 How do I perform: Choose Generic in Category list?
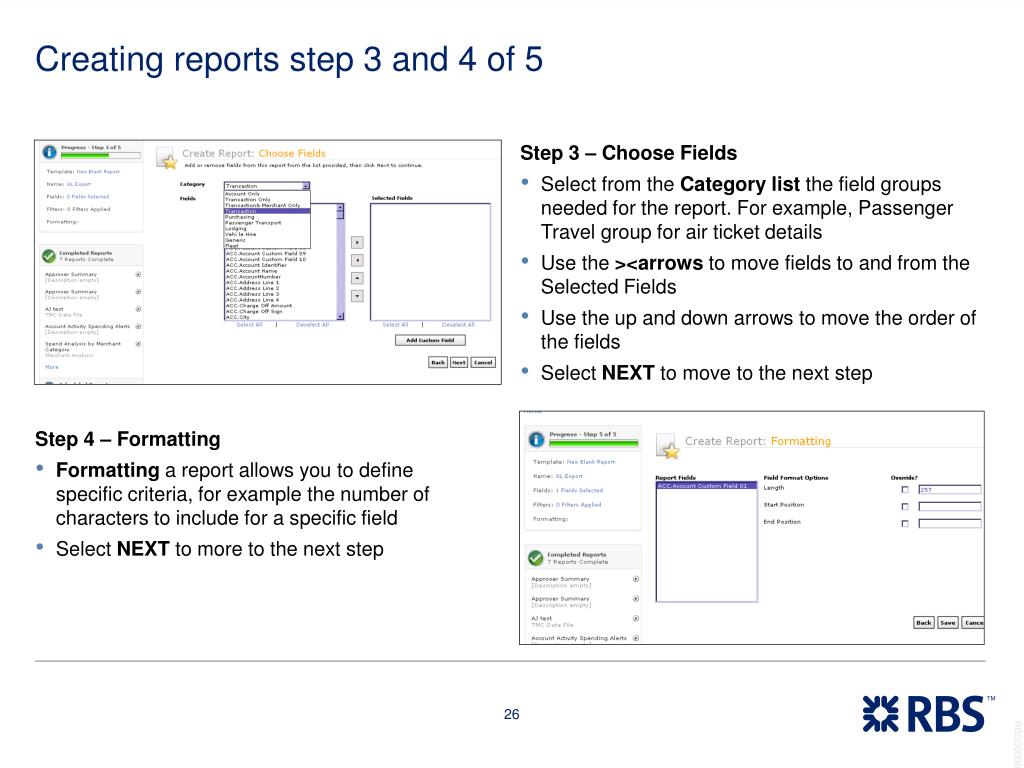pos(235,240)
